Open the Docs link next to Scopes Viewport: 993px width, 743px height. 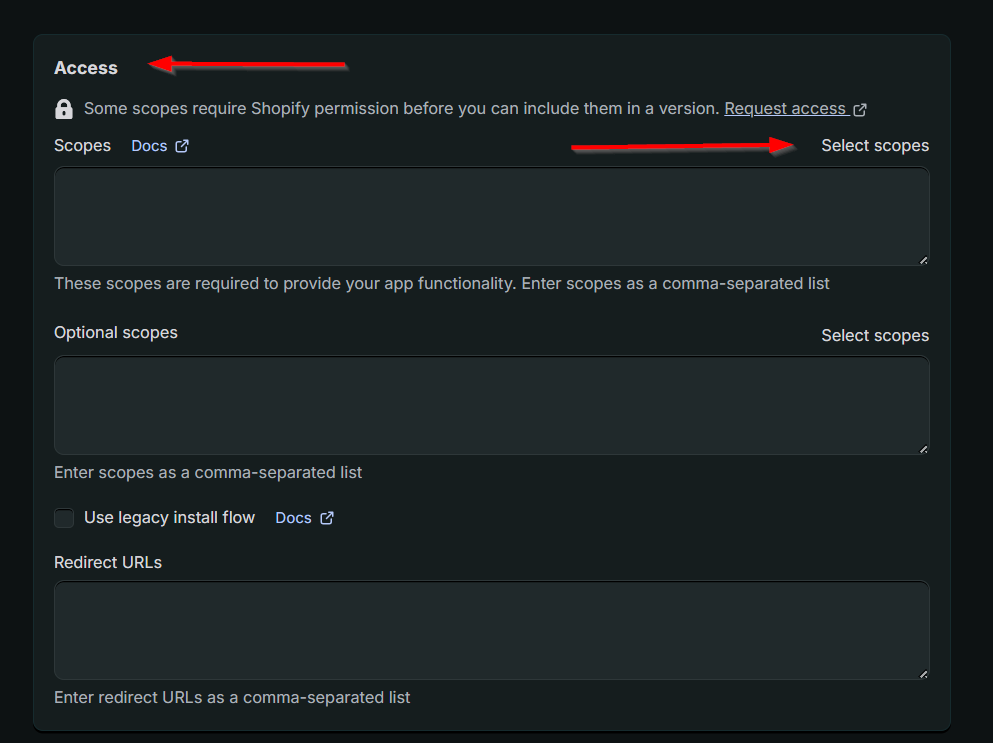(x=149, y=146)
